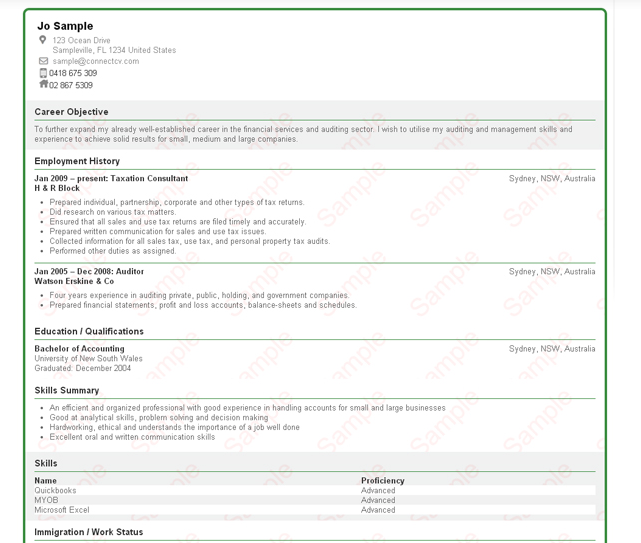Click the Skills Summary heading

point(67,390)
